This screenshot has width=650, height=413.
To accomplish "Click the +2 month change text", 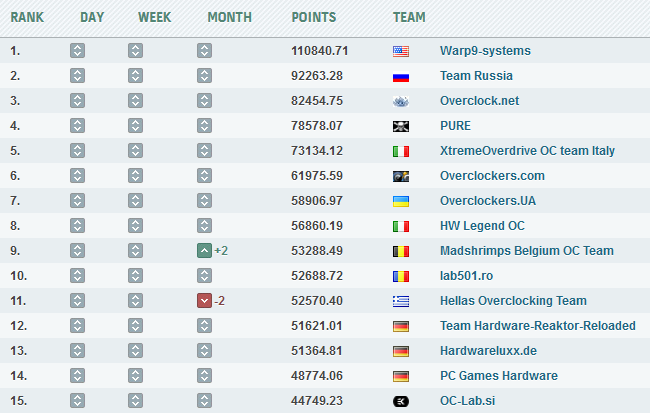I will pyautogui.click(x=221, y=250).
